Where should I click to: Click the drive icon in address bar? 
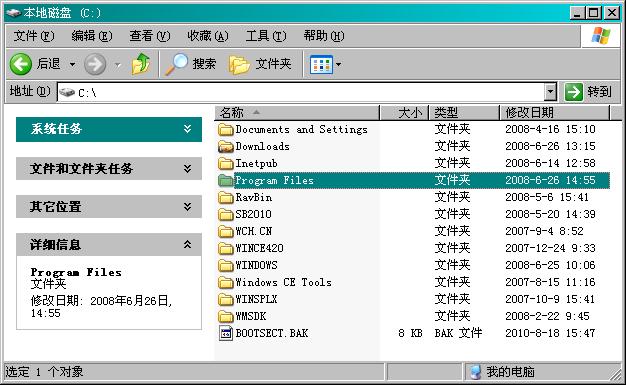point(67,93)
